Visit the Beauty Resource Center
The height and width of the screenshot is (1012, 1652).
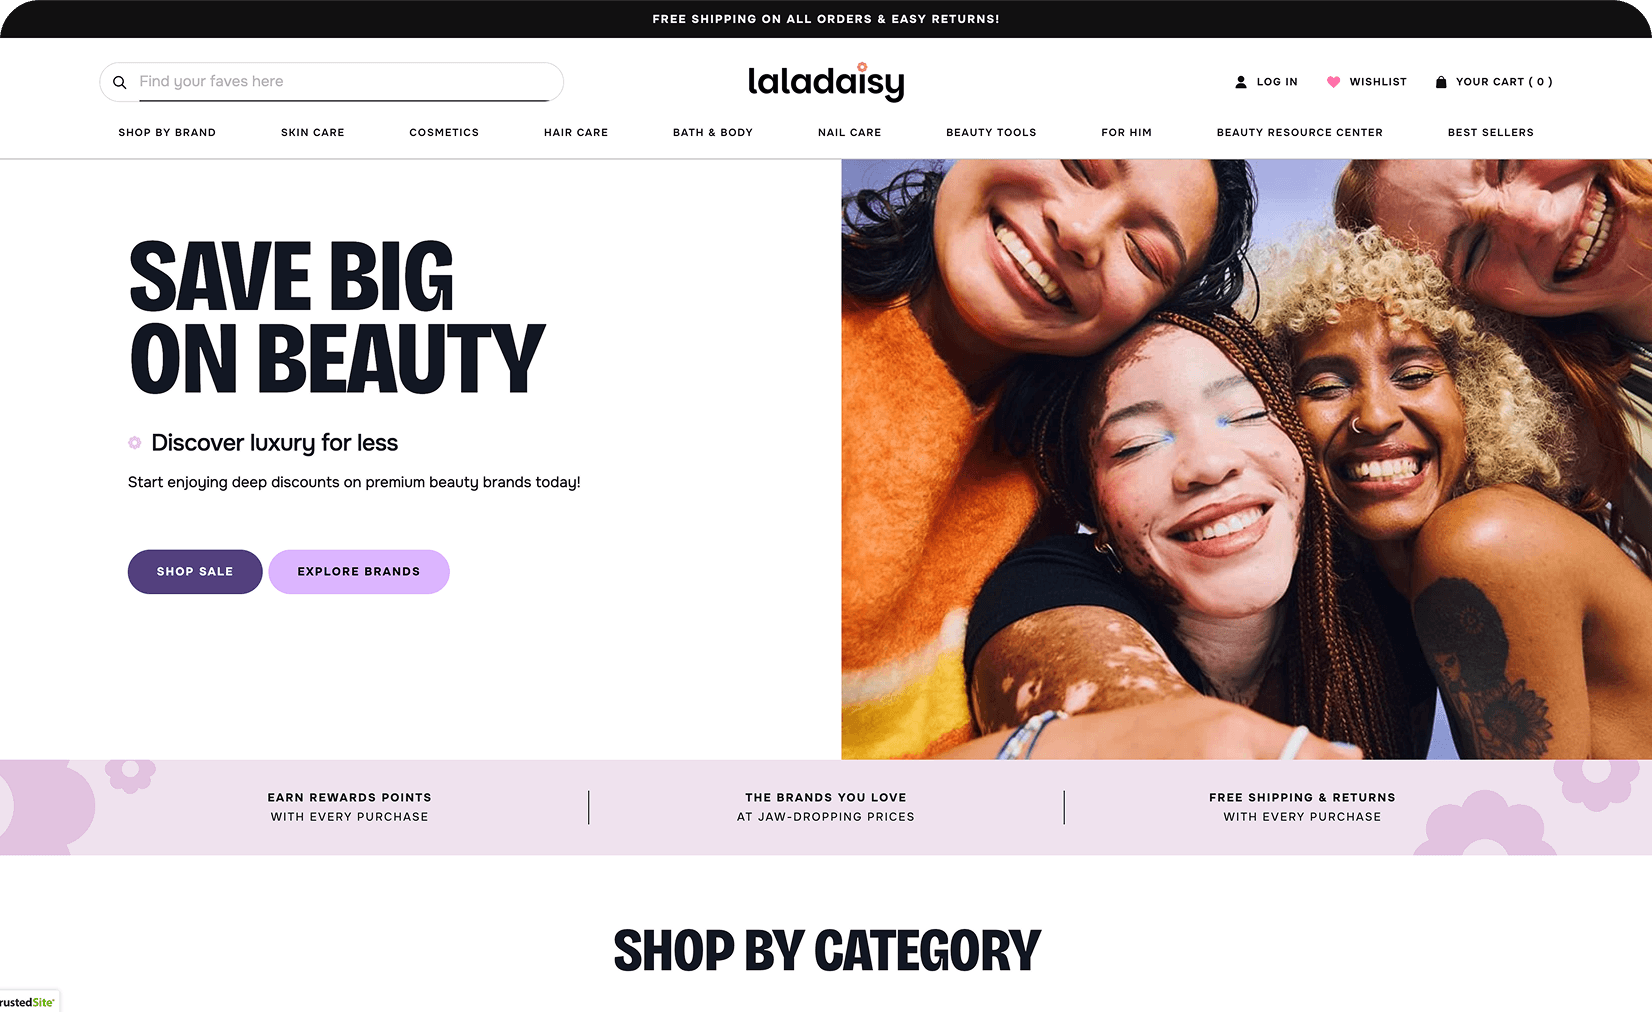pyautogui.click(x=1300, y=132)
